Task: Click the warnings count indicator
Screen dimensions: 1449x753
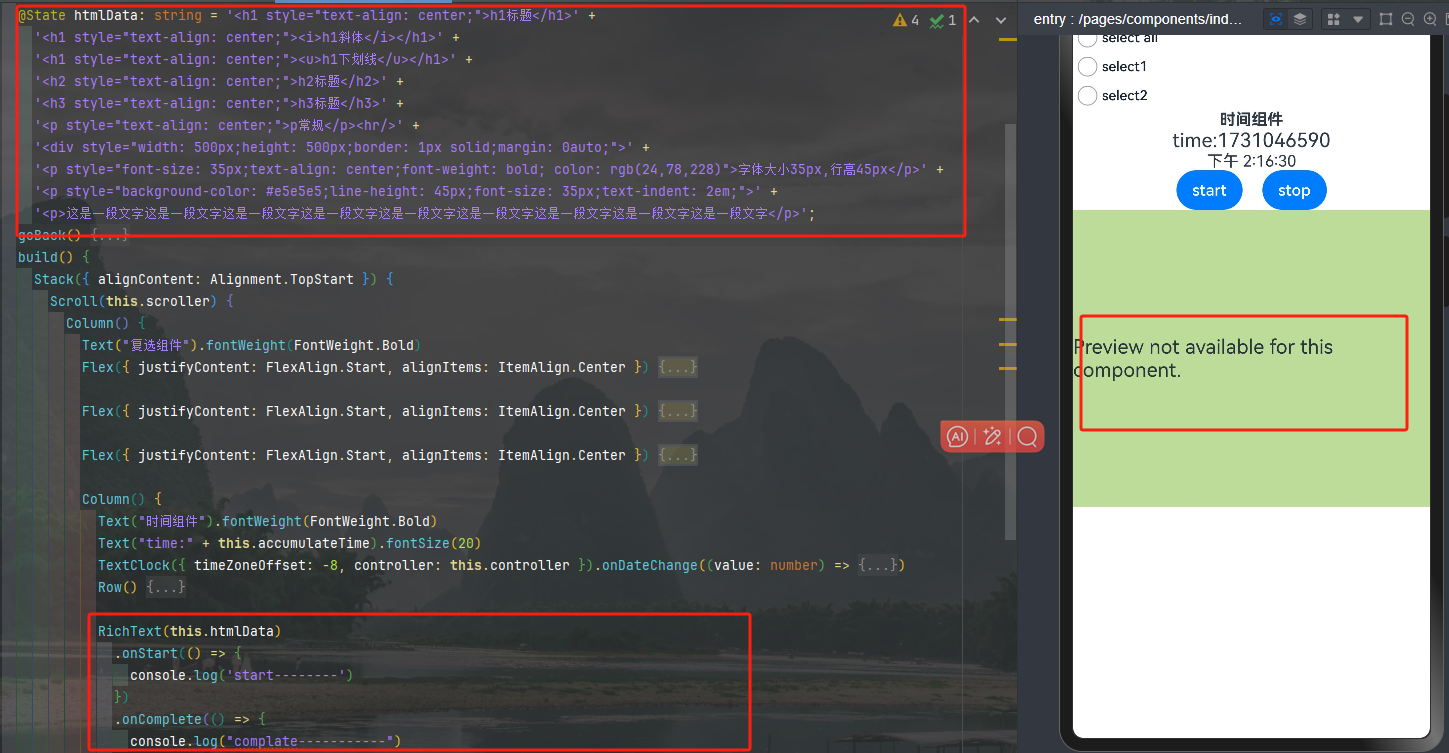Action: [906, 20]
